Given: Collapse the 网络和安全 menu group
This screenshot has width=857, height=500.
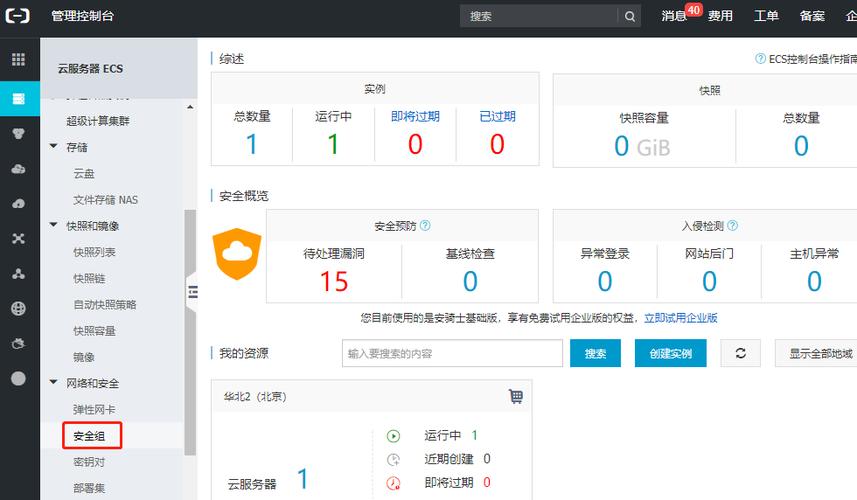Looking at the screenshot, I should (x=54, y=382).
